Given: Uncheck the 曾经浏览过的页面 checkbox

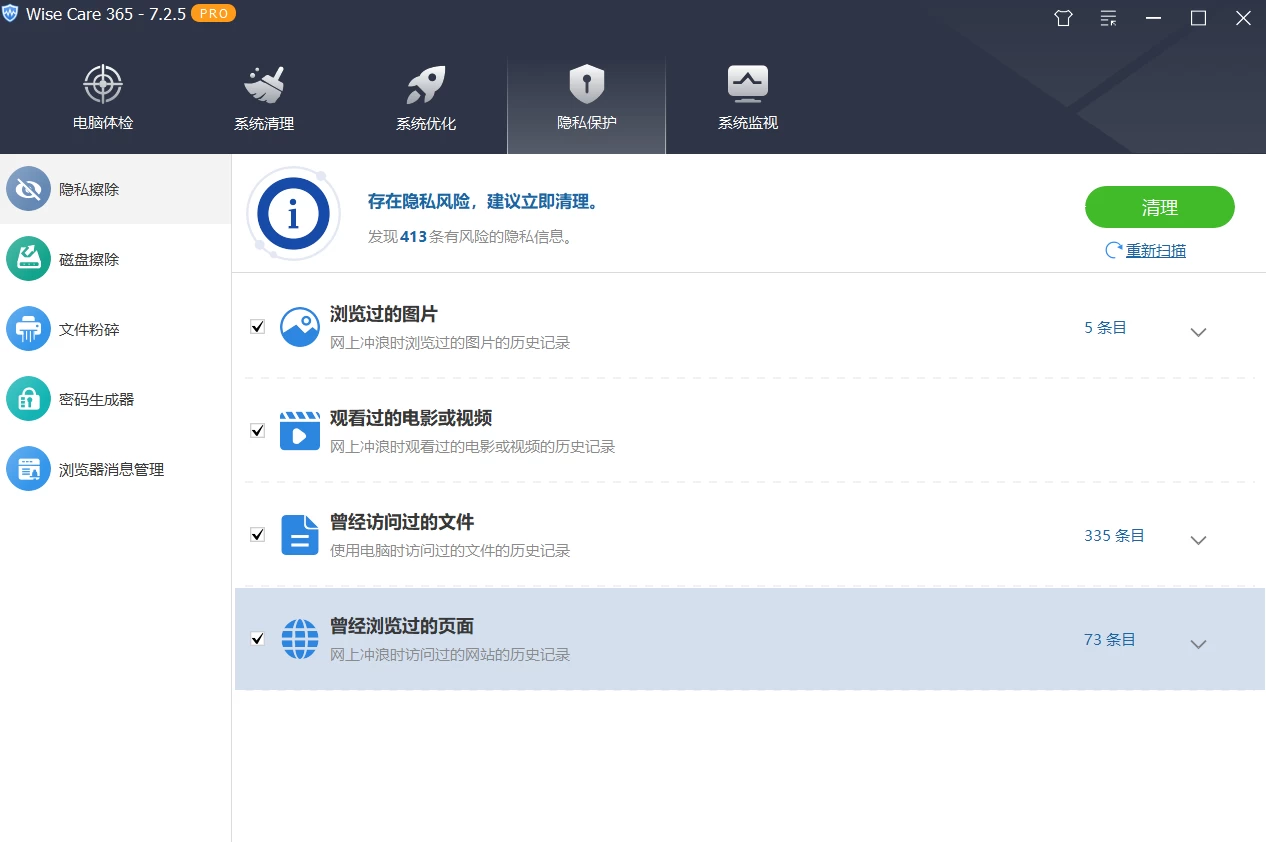Looking at the screenshot, I should click(x=257, y=639).
